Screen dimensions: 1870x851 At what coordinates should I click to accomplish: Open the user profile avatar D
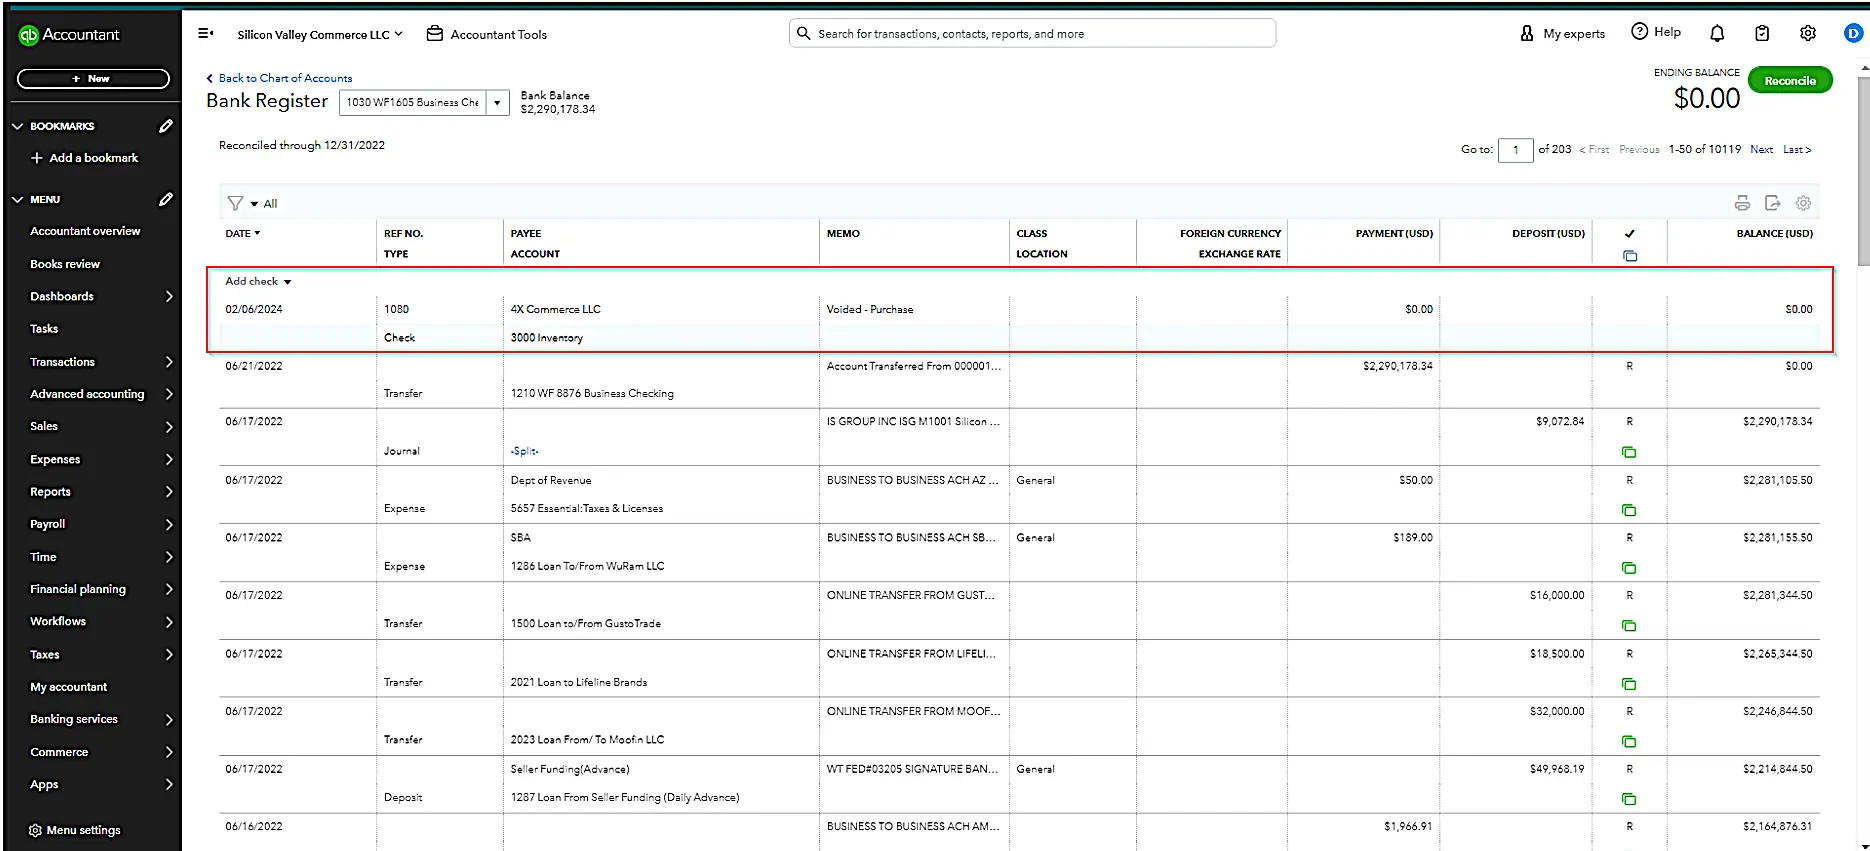click(x=1853, y=33)
